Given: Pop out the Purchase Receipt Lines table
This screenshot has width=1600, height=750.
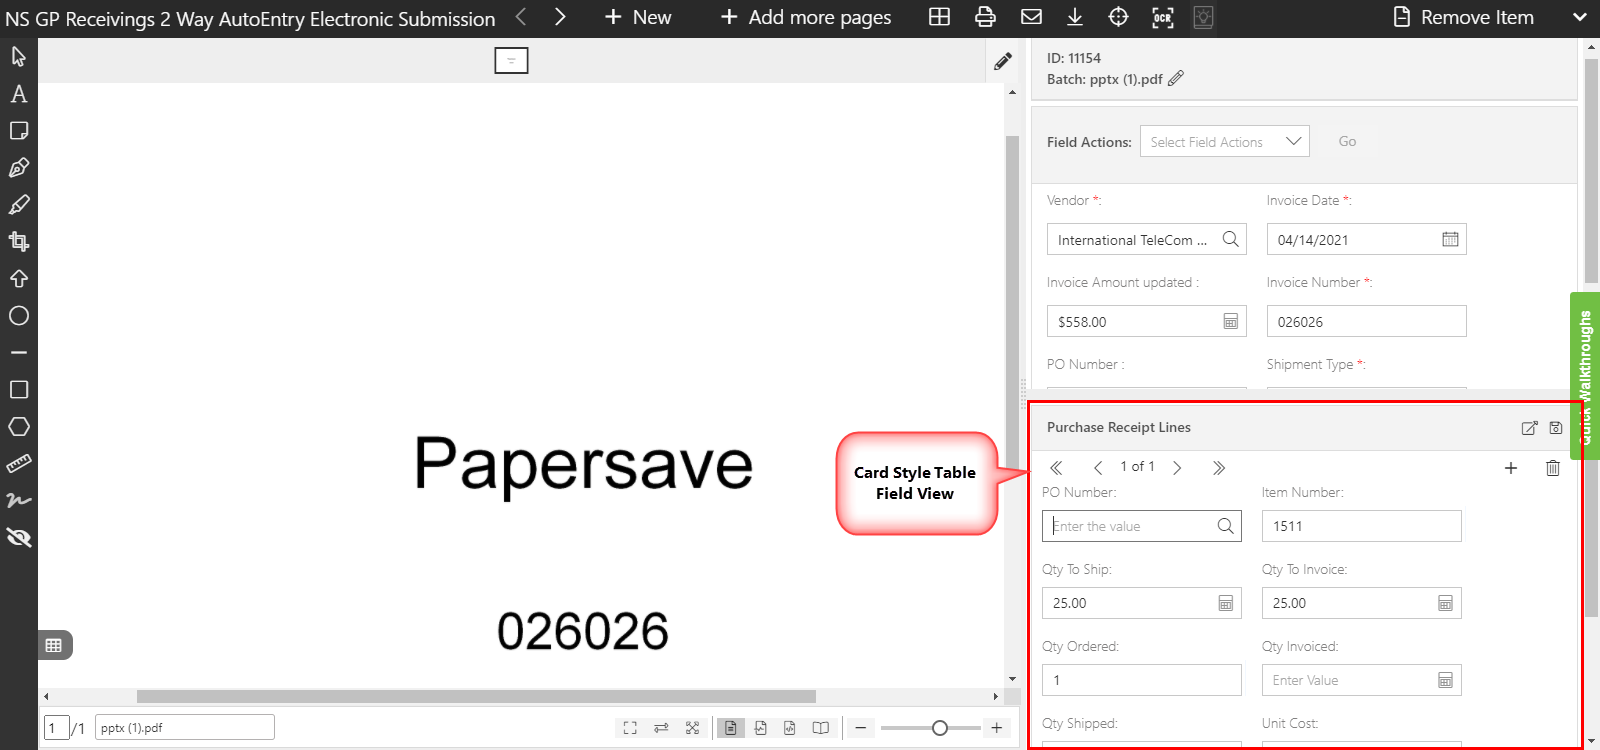Looking at the screenshot, I should (x=1529, y=428).
